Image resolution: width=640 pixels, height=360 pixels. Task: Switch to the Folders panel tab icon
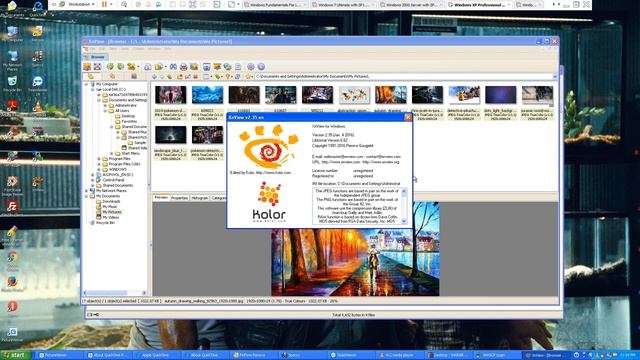pyautogui.click(x=91, y=76)
